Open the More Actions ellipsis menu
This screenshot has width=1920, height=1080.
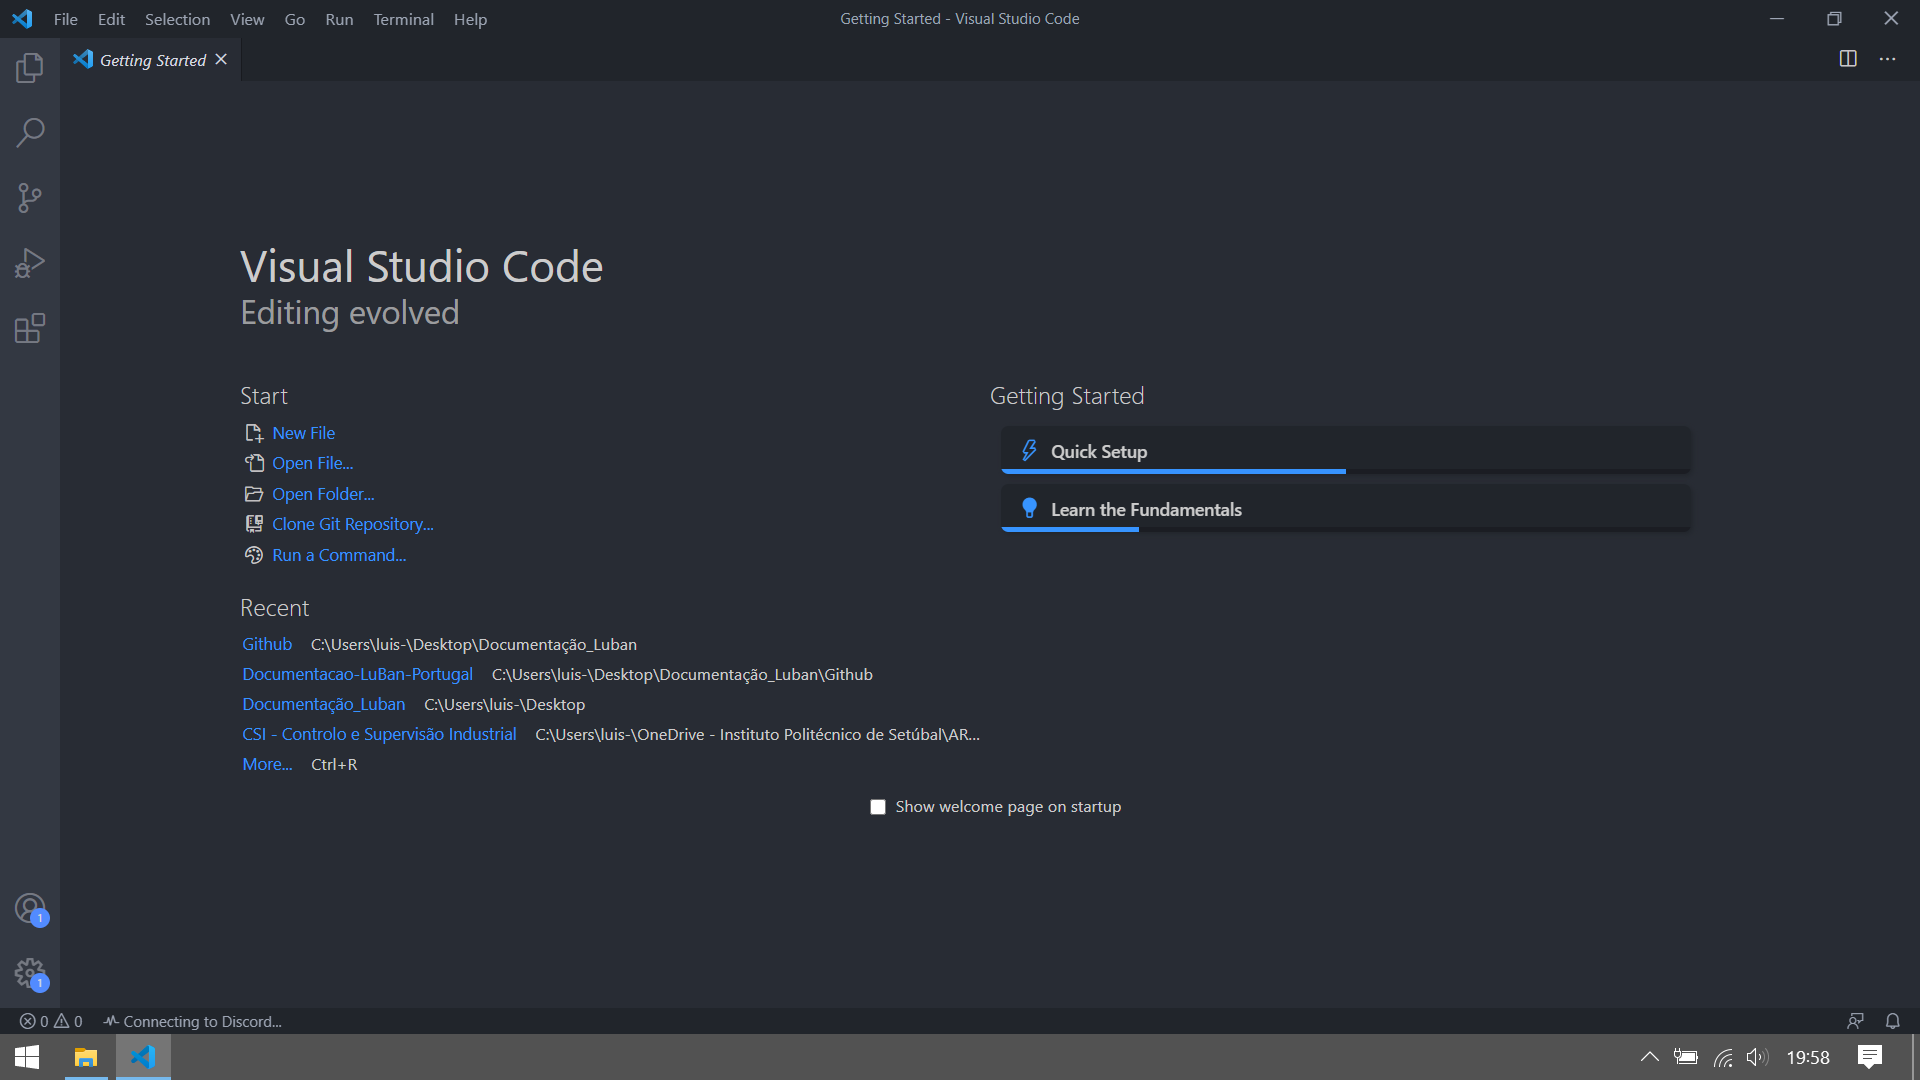click(x=1887, y=59)
